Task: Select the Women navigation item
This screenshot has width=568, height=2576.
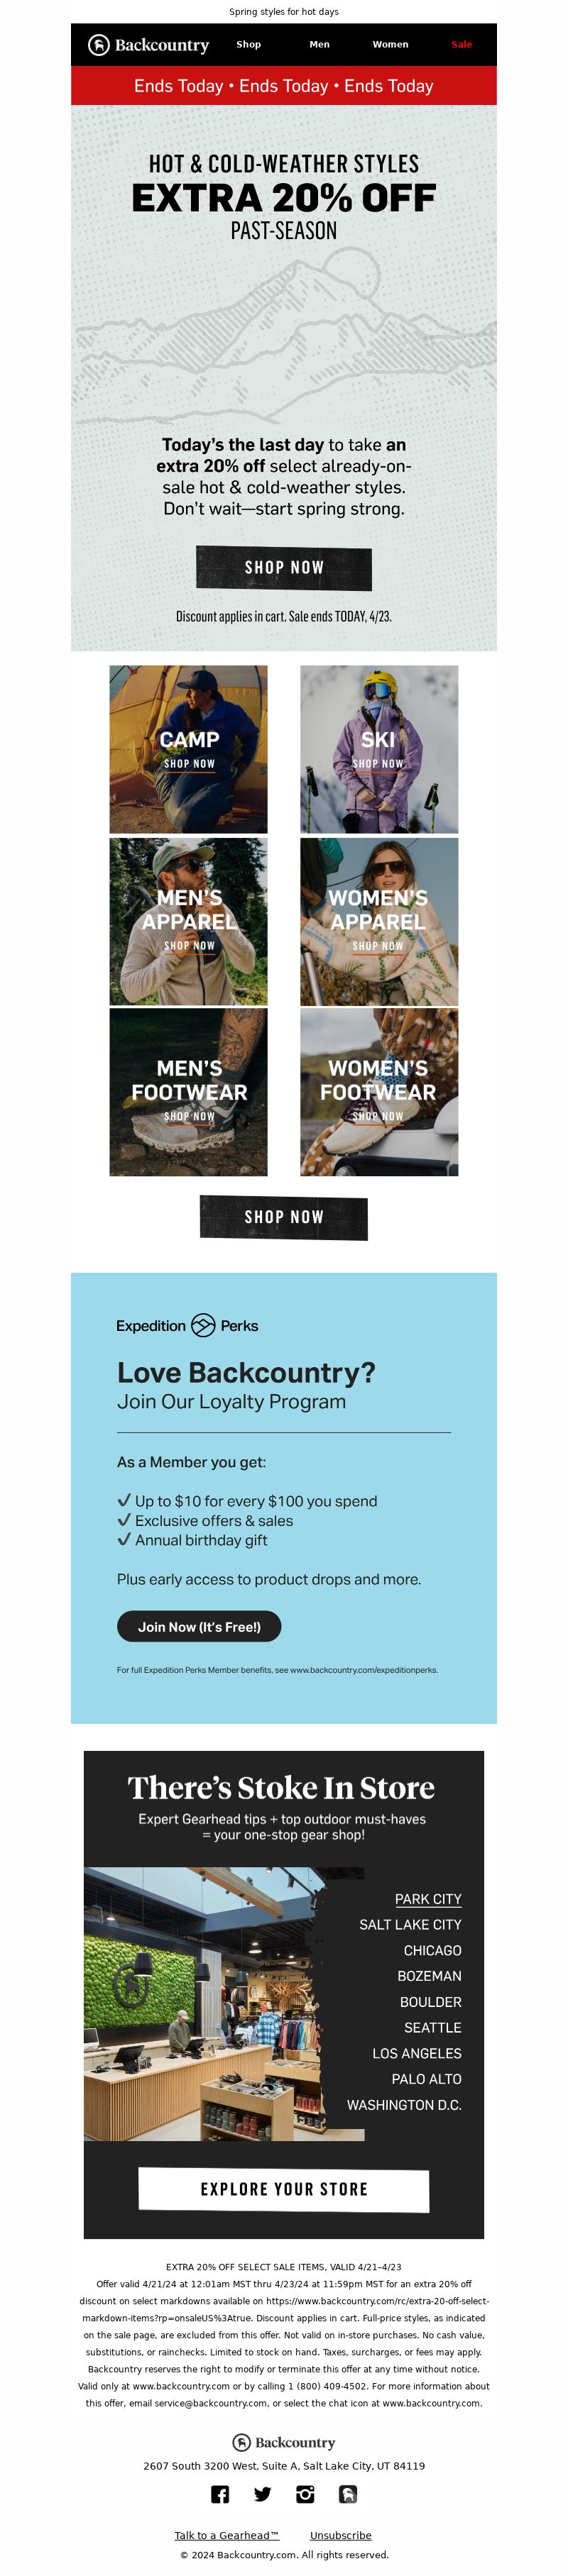Action: coord(390,45)
